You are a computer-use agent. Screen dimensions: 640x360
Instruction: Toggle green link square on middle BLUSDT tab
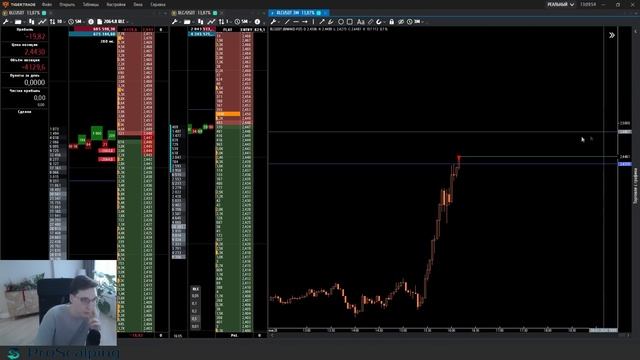click(x=215, y=13)
